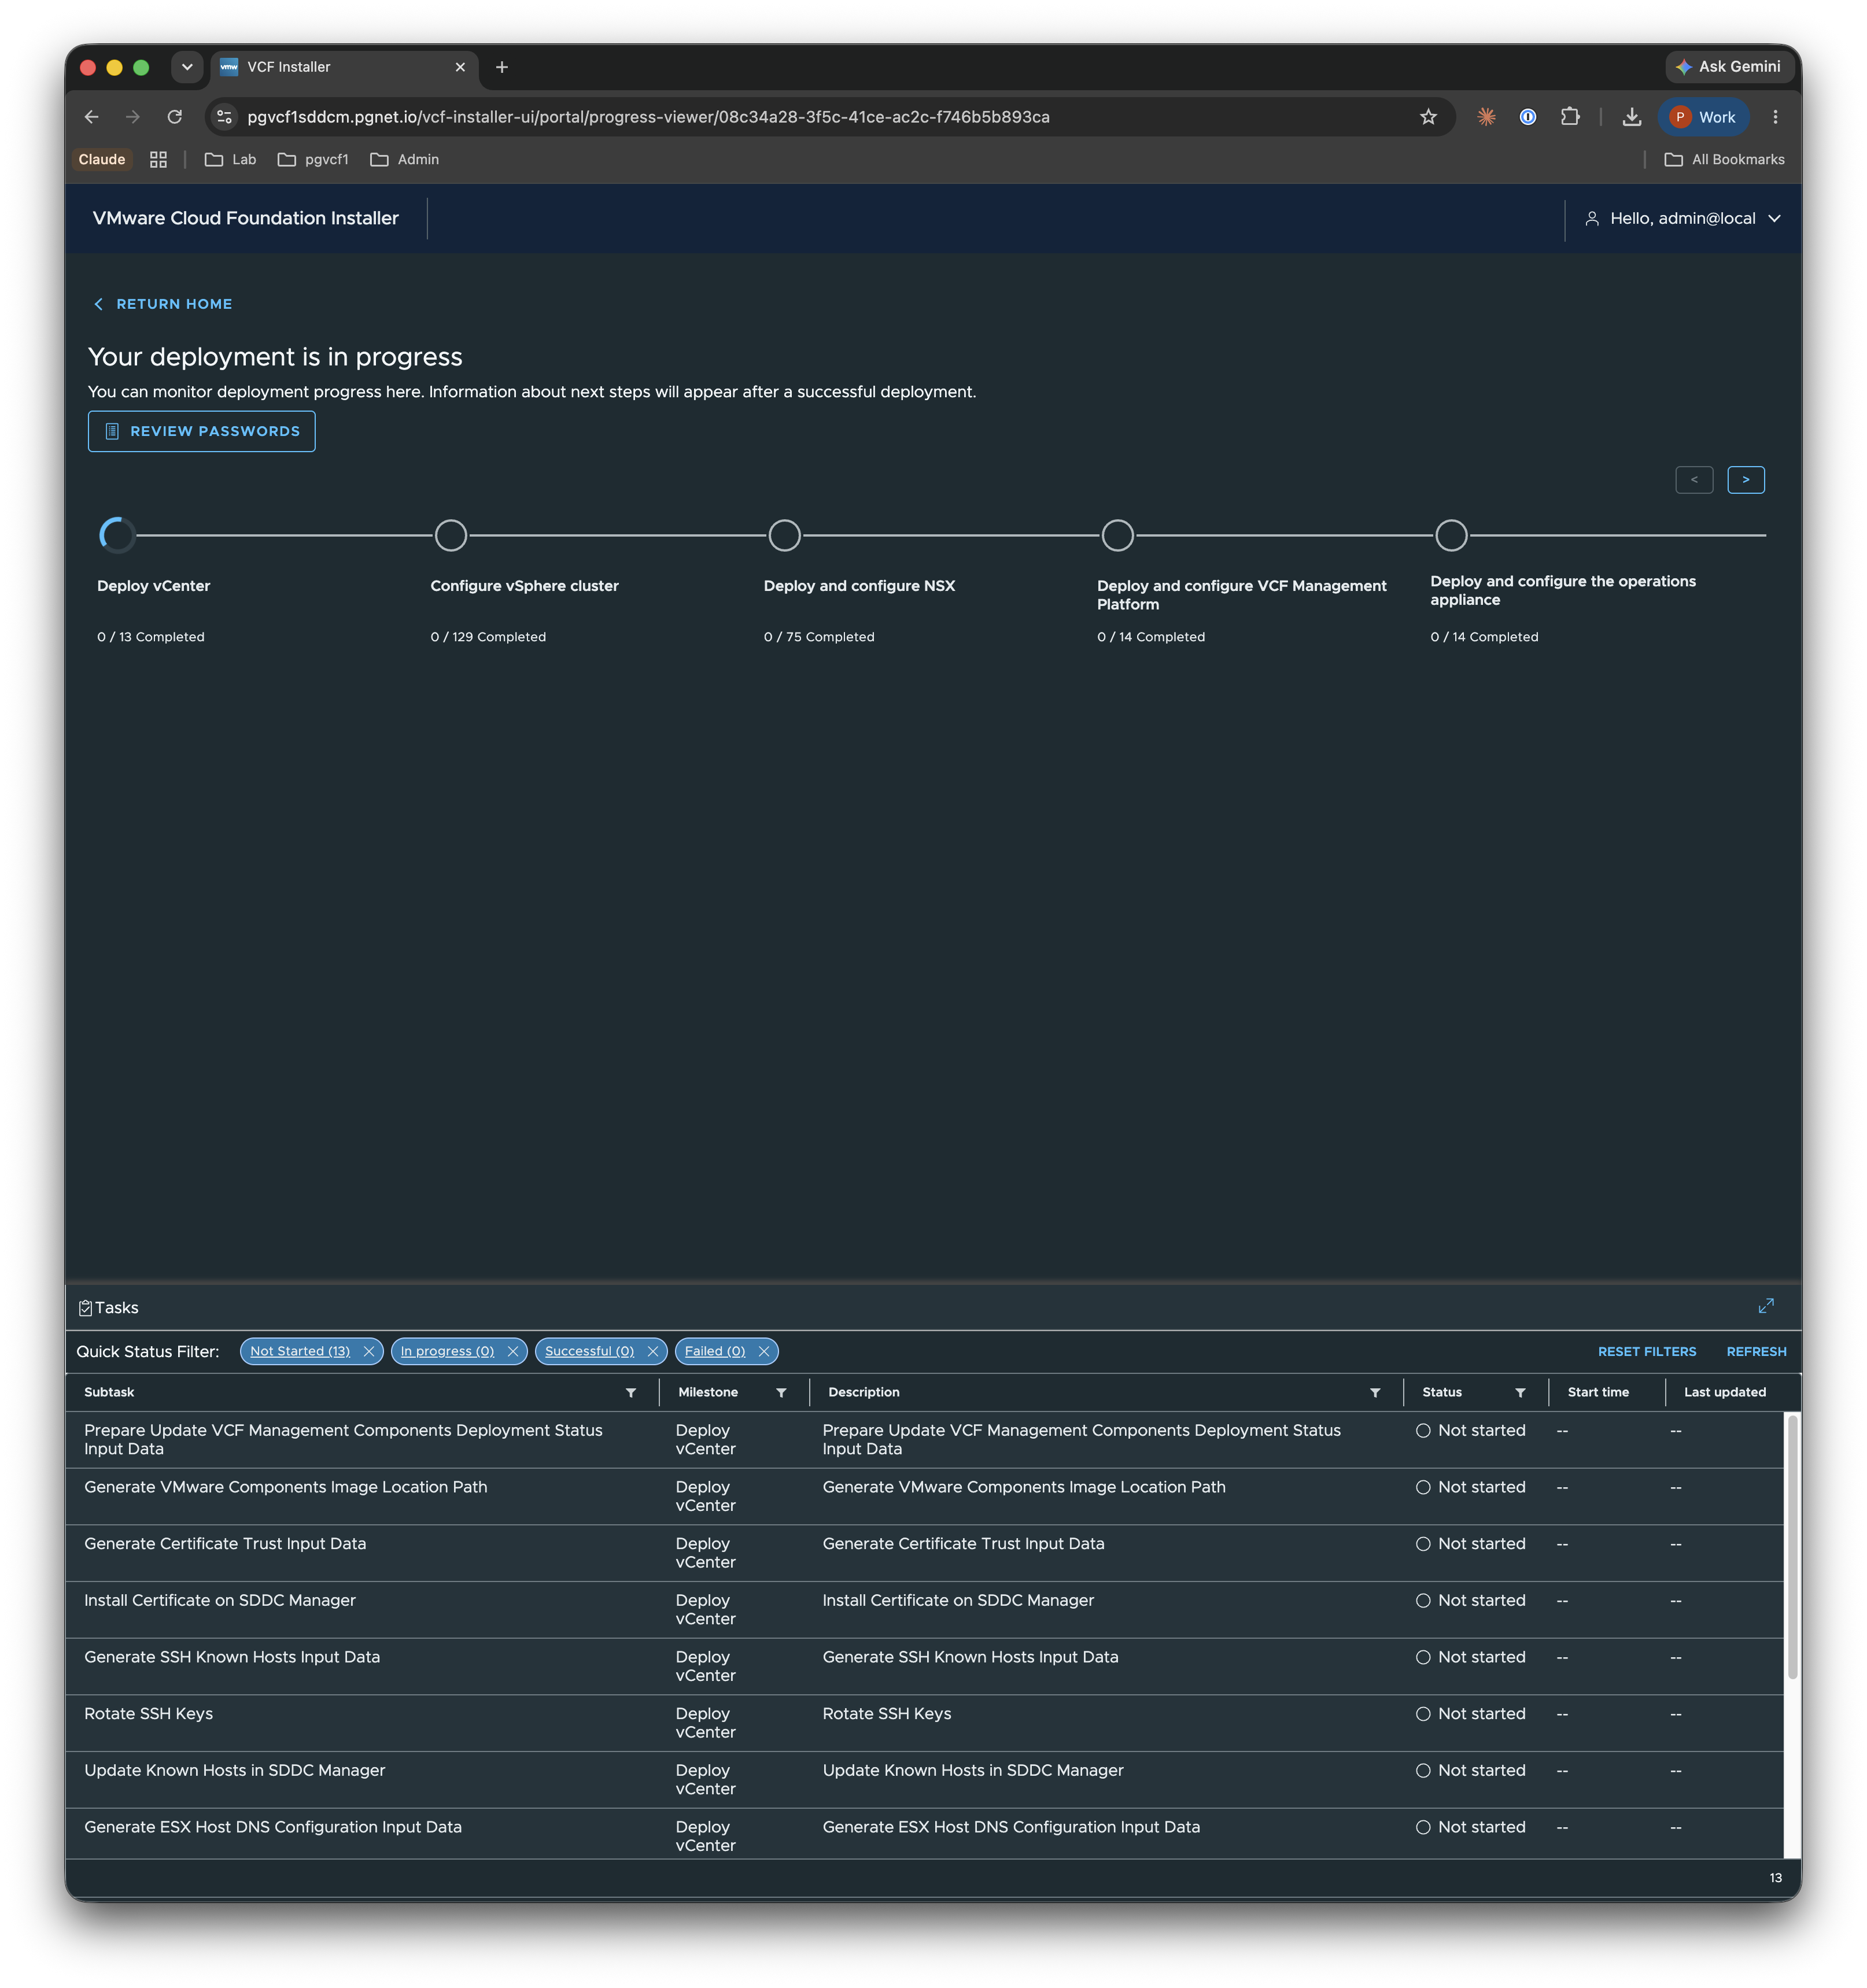Screen dimensions: 1867x1988
Task: View site information icon in address bar
Action: tap(225, 117)
